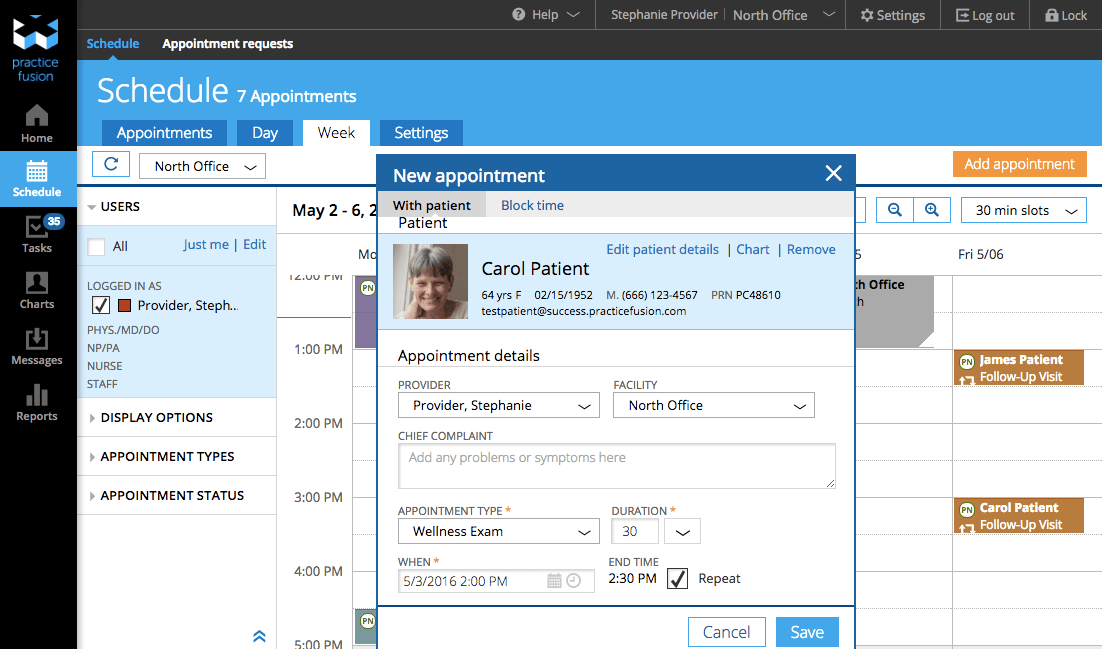Open Messages from the sidebar

[x=37, y=346]
